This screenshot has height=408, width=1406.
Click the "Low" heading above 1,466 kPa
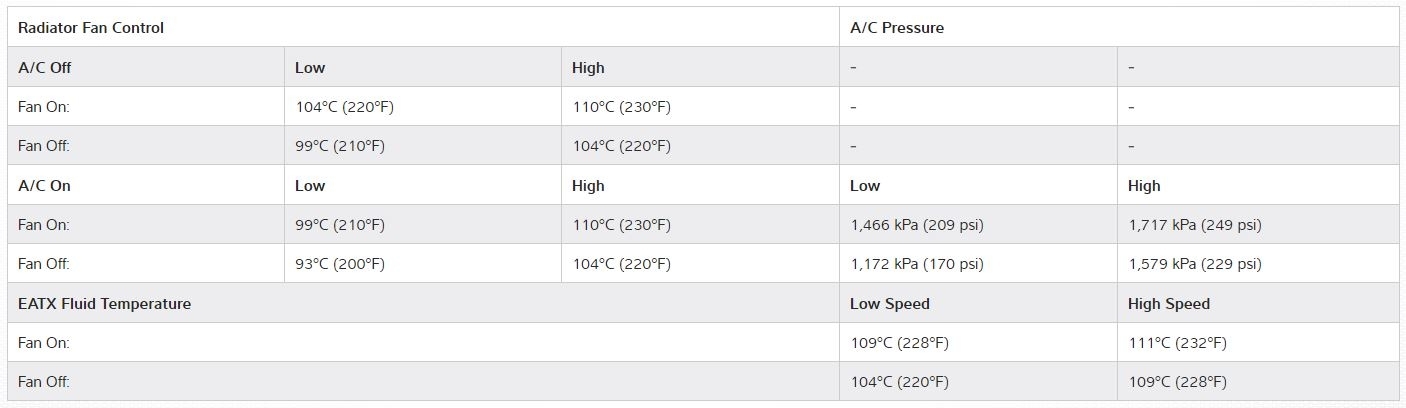tap(865, 186)
